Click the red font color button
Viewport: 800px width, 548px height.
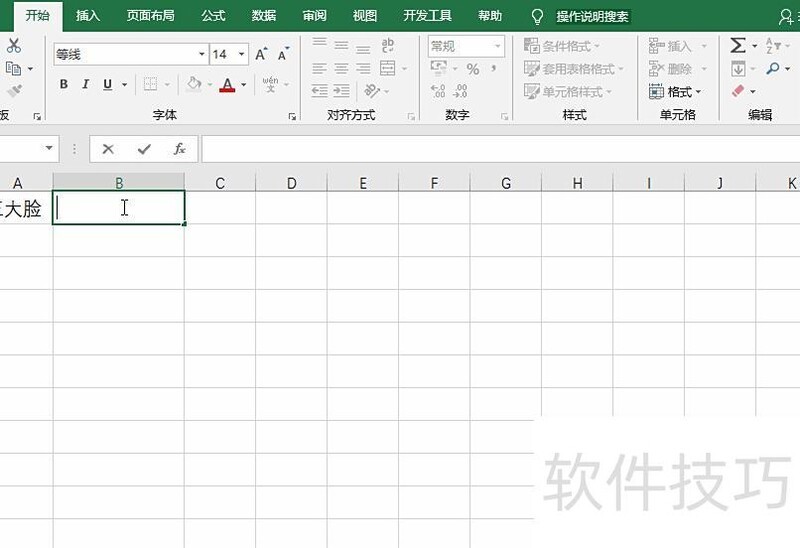point(228,85)
